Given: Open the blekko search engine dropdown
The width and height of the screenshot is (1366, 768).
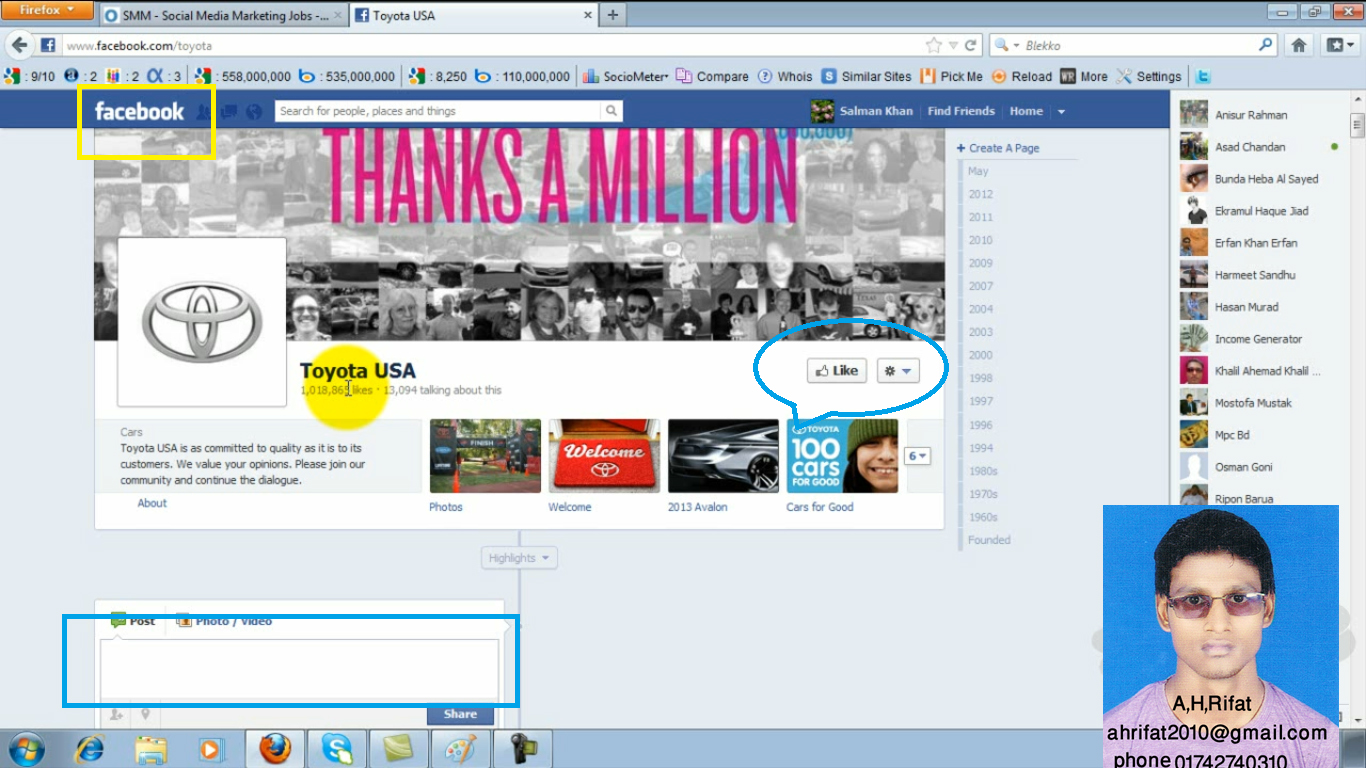Looking at the screenshot, I should (1008, 45).
